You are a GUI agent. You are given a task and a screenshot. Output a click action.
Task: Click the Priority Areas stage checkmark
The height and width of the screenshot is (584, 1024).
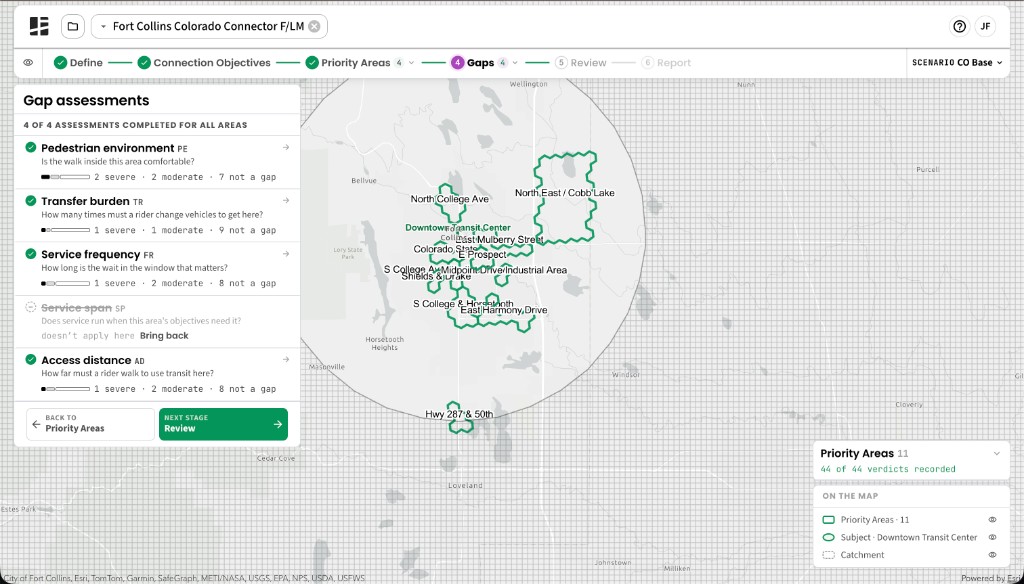(x=312, y=63)
